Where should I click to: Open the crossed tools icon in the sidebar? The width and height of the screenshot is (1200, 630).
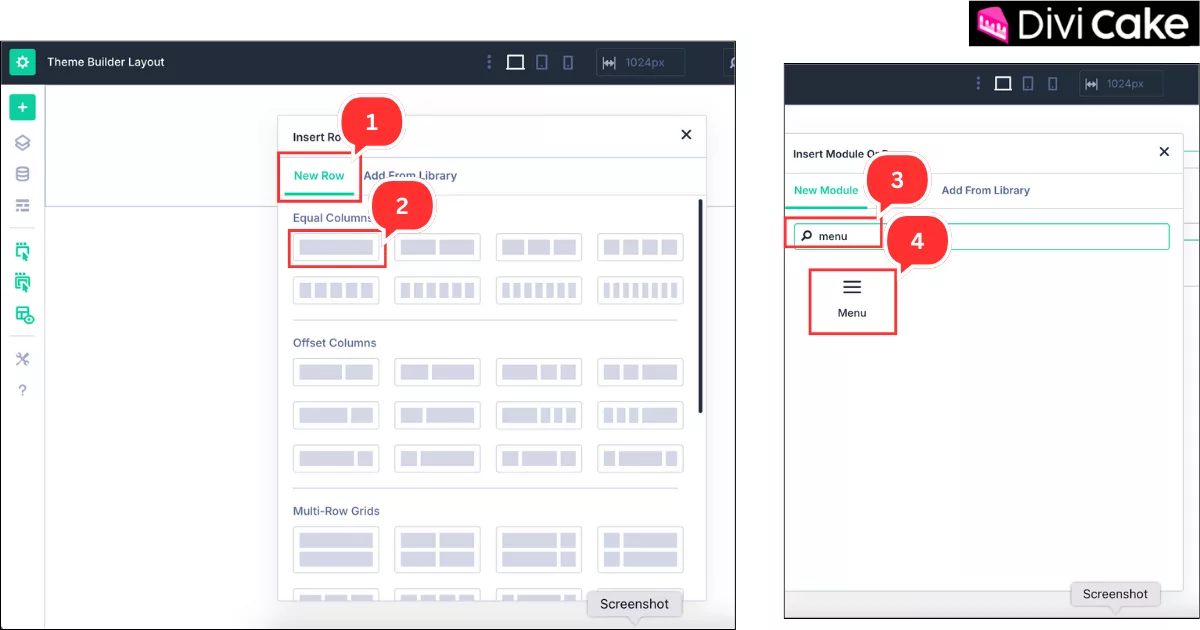23,359
